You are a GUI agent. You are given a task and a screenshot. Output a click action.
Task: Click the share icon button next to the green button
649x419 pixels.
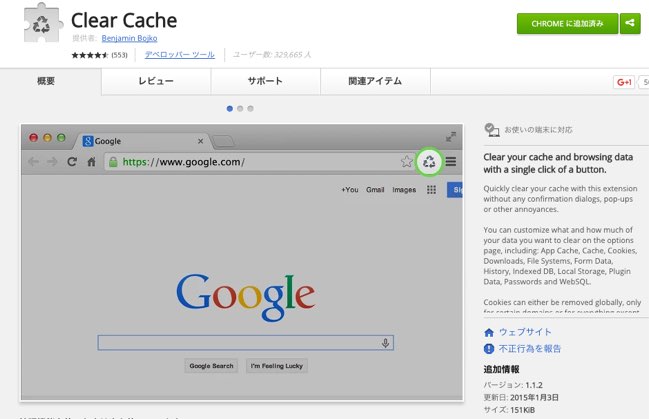(630, 23)
